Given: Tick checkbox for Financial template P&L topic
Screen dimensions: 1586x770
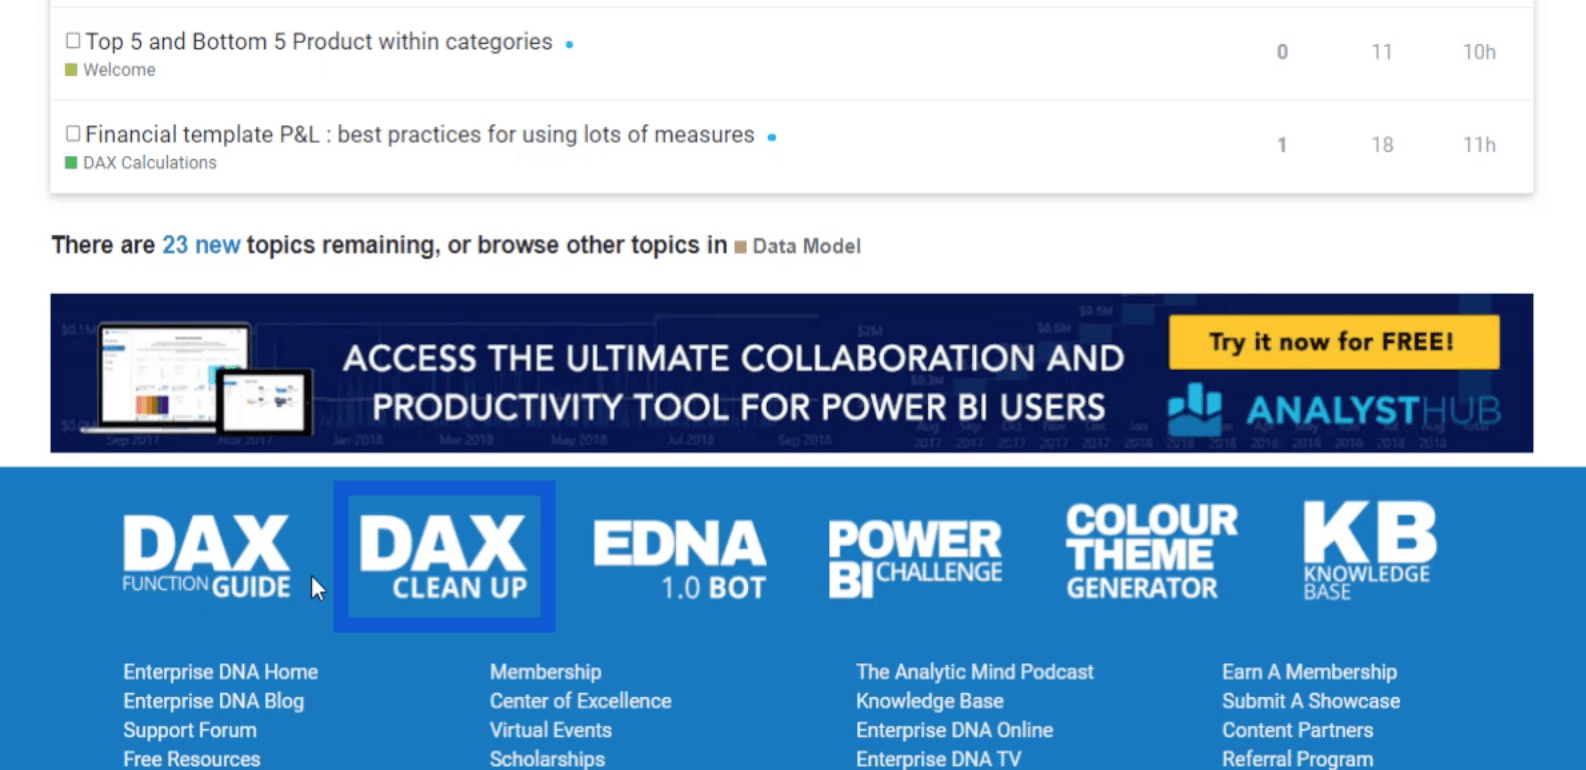Looking at the screenshot, I should tap(73, 133).
